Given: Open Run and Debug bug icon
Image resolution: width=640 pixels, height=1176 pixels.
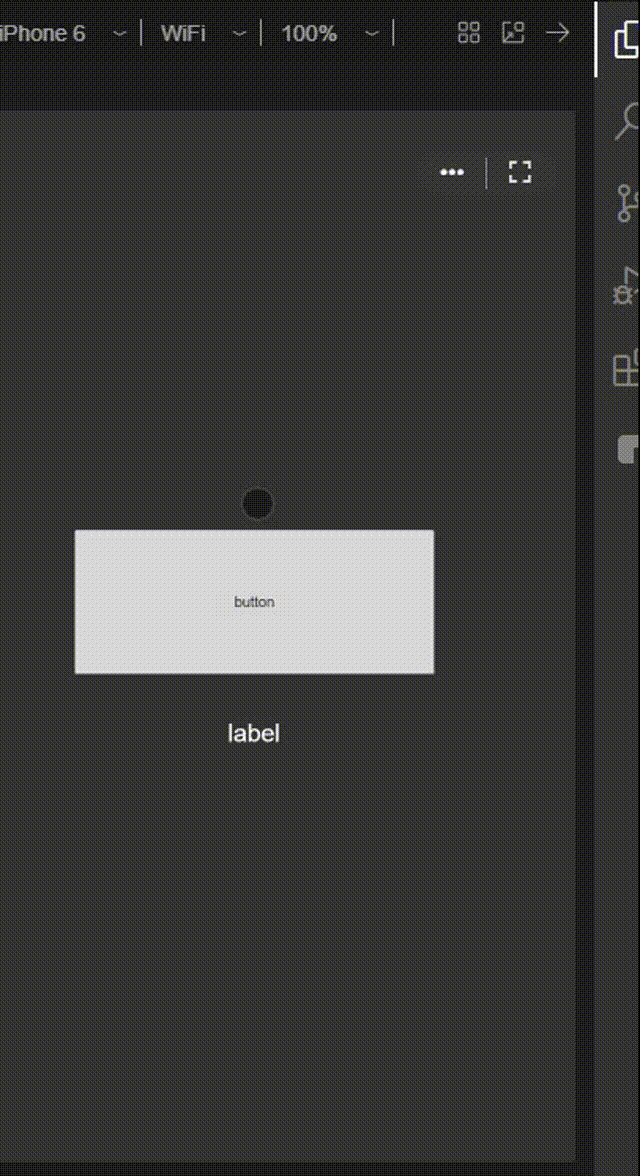Looking at the screenshot, I should 627,286.
